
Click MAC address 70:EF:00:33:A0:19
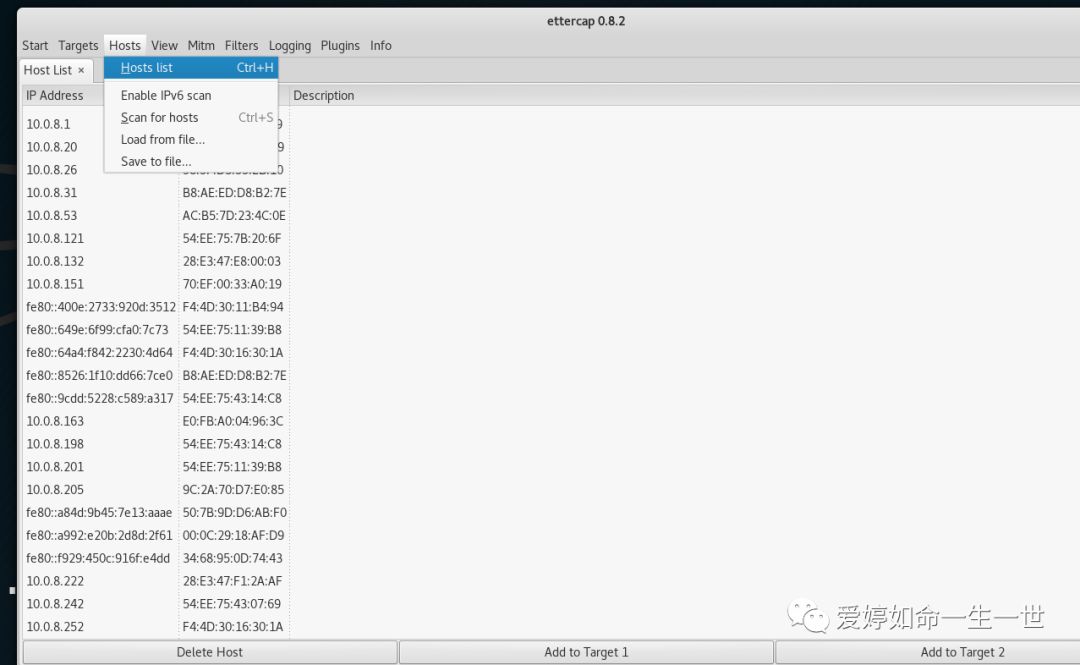point(232,284)
